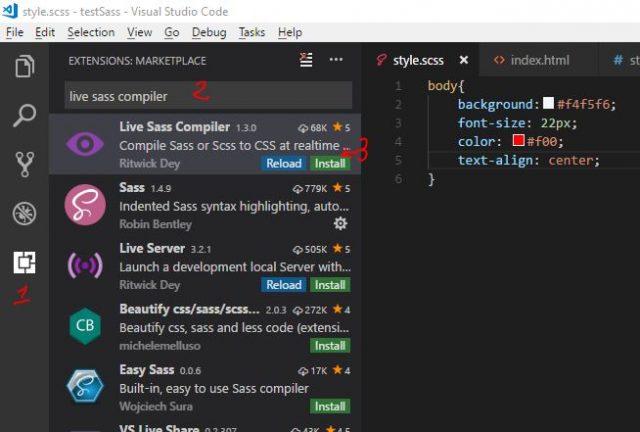The image size is (640, 432).
Task: Open the Search view in activity bar
Action: tap(24, 116)
